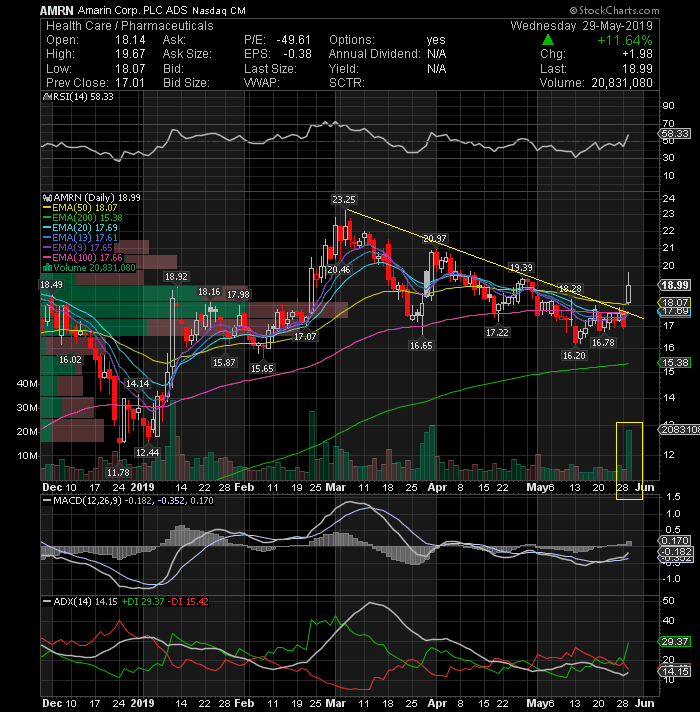Click the 15.65 low price label
Image resolution: width=700 pixels, height=712 pixels.
tap(262, 369)
